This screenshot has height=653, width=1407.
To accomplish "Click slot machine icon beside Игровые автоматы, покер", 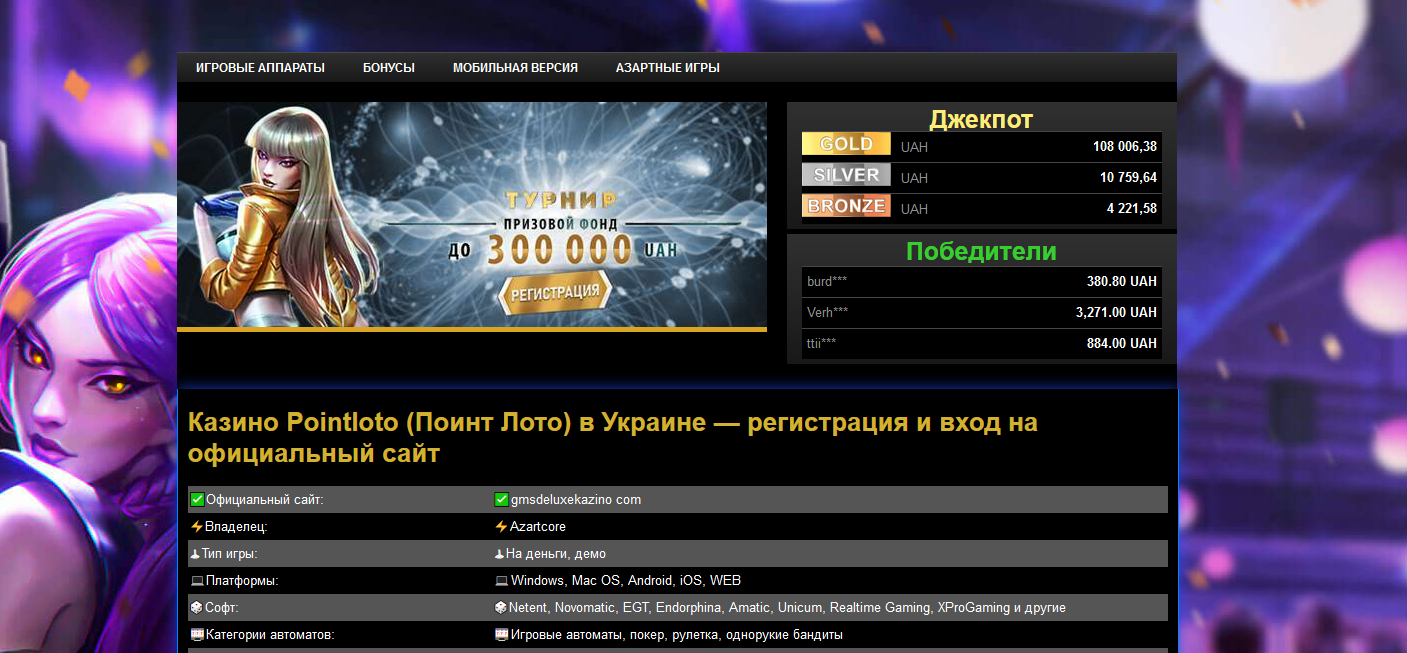I will tap(502, 635).
